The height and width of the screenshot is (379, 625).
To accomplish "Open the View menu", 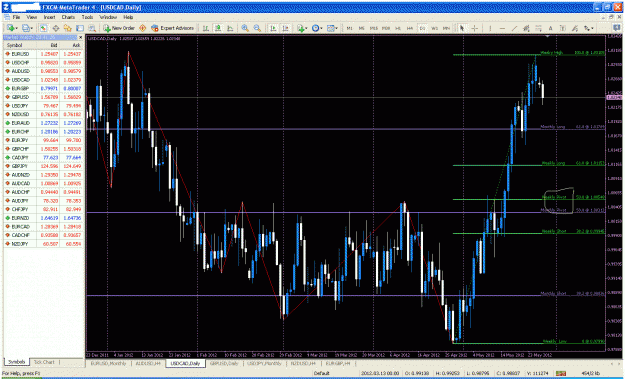I will [31, 18].
